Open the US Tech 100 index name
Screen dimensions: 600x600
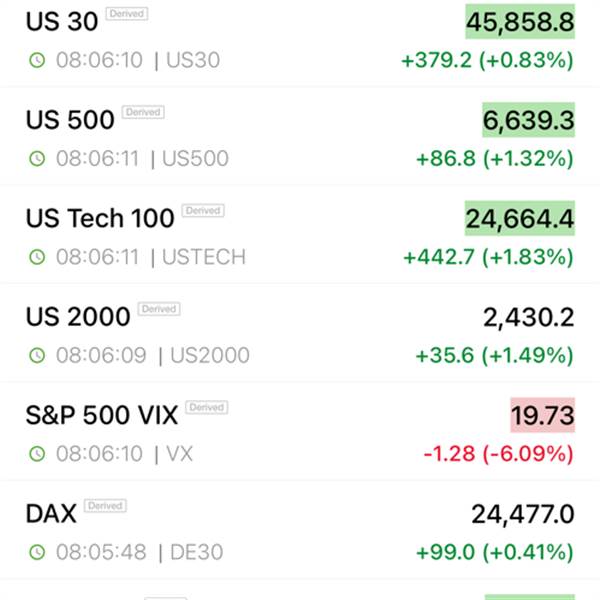tap(100, 218)
